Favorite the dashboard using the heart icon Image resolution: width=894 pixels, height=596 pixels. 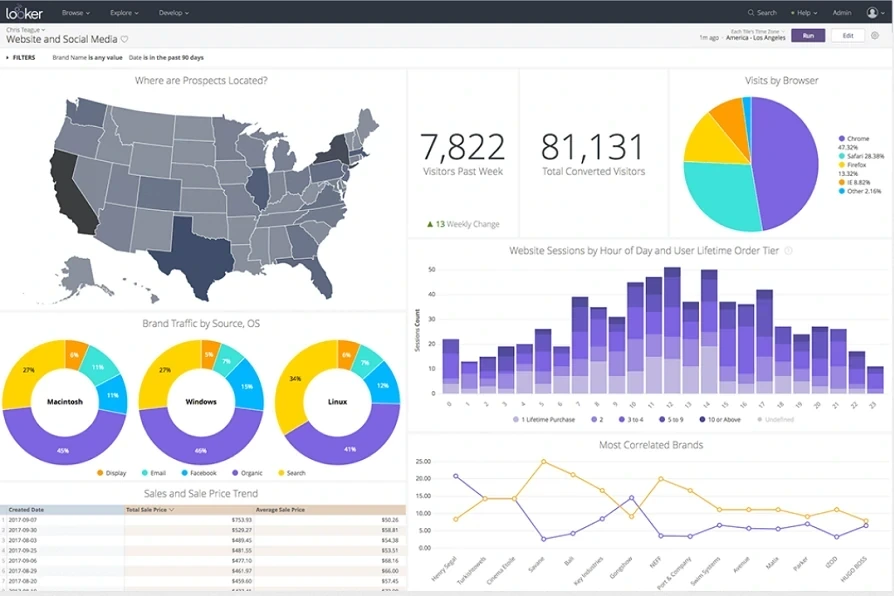click(x=125, y=40)
